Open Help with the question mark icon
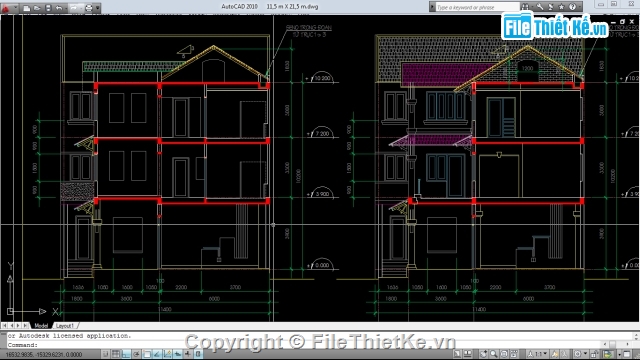 click(572, 7)
